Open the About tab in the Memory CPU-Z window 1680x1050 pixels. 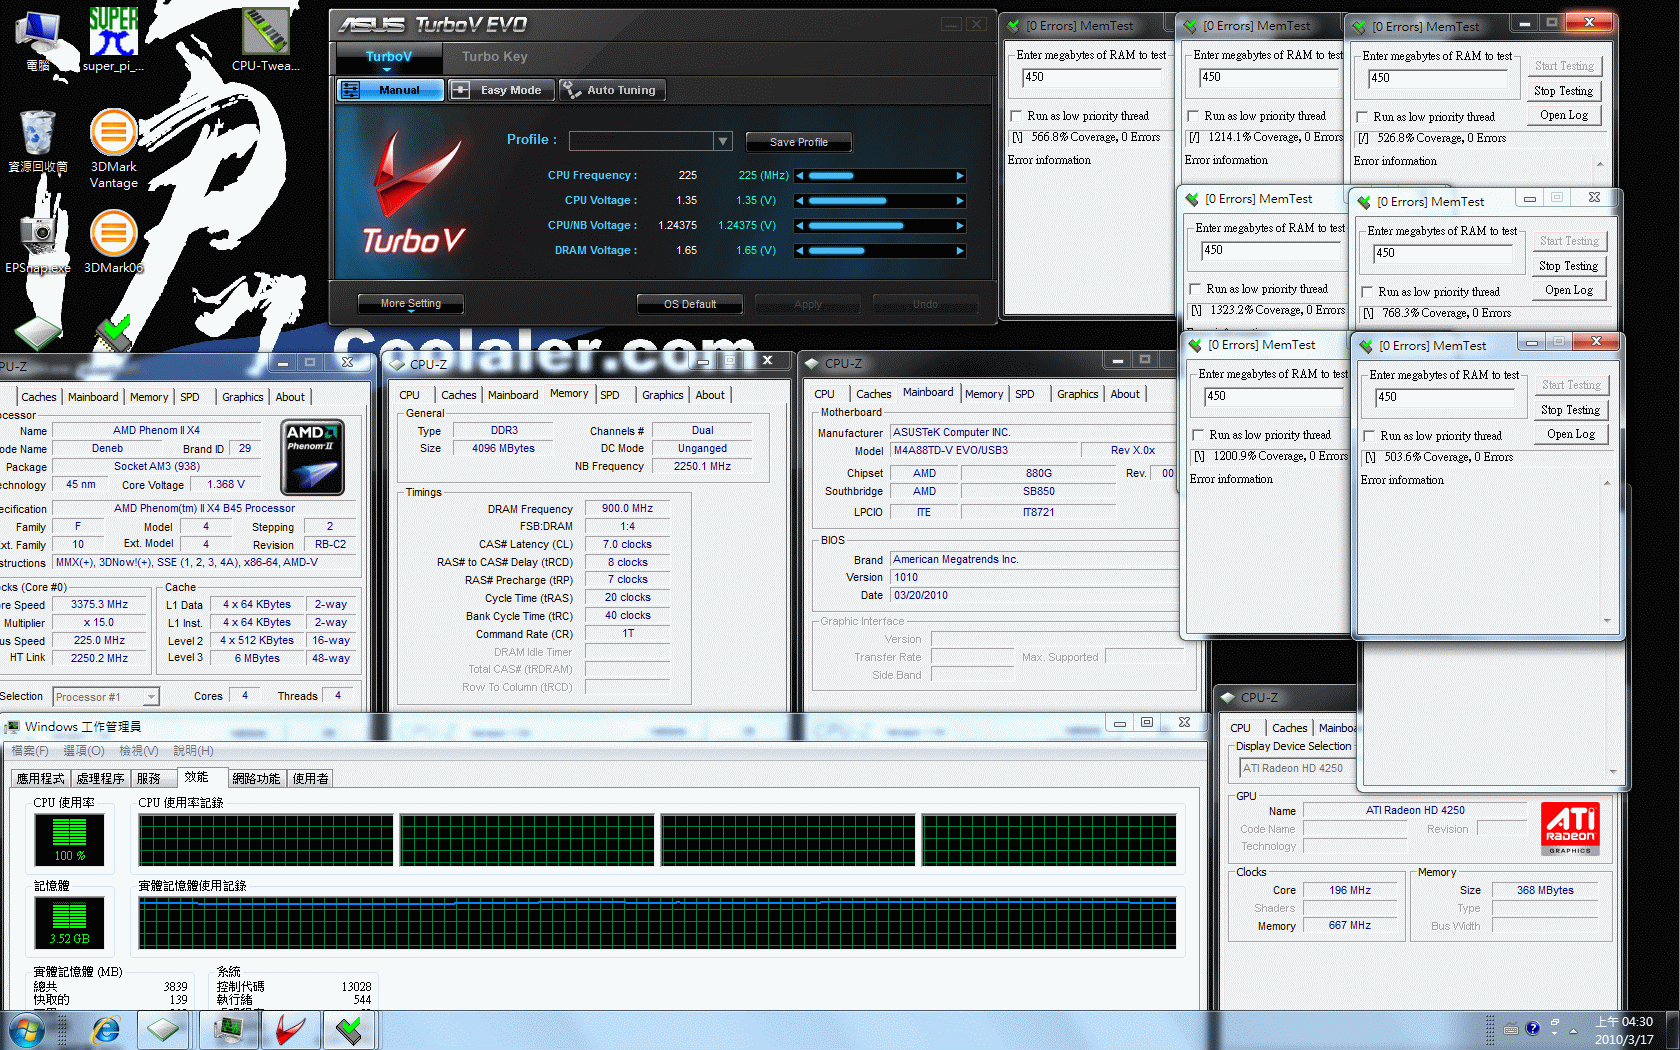[x=710, y=395]
